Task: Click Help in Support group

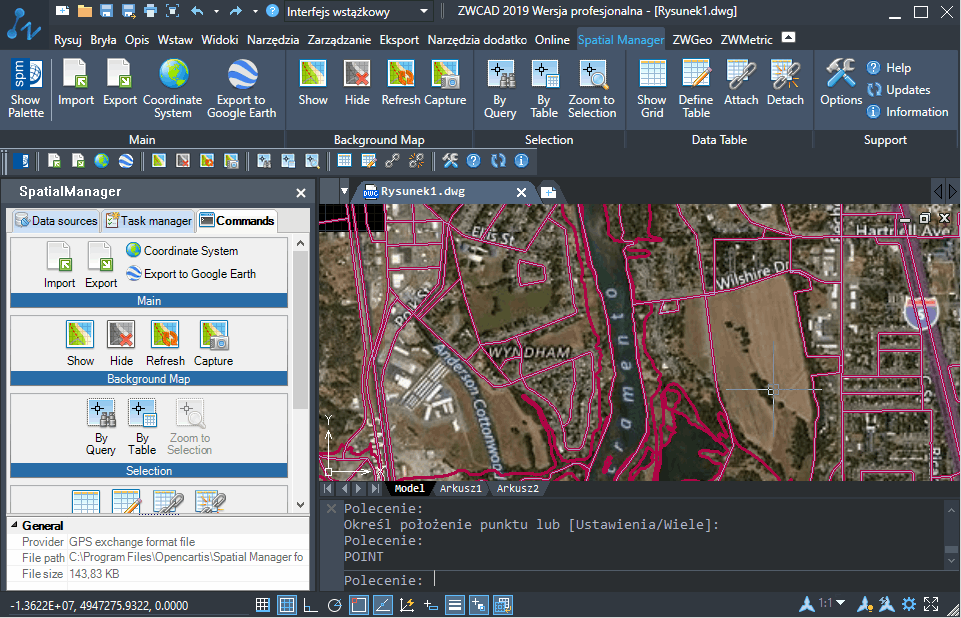Action: pos(889,67)
